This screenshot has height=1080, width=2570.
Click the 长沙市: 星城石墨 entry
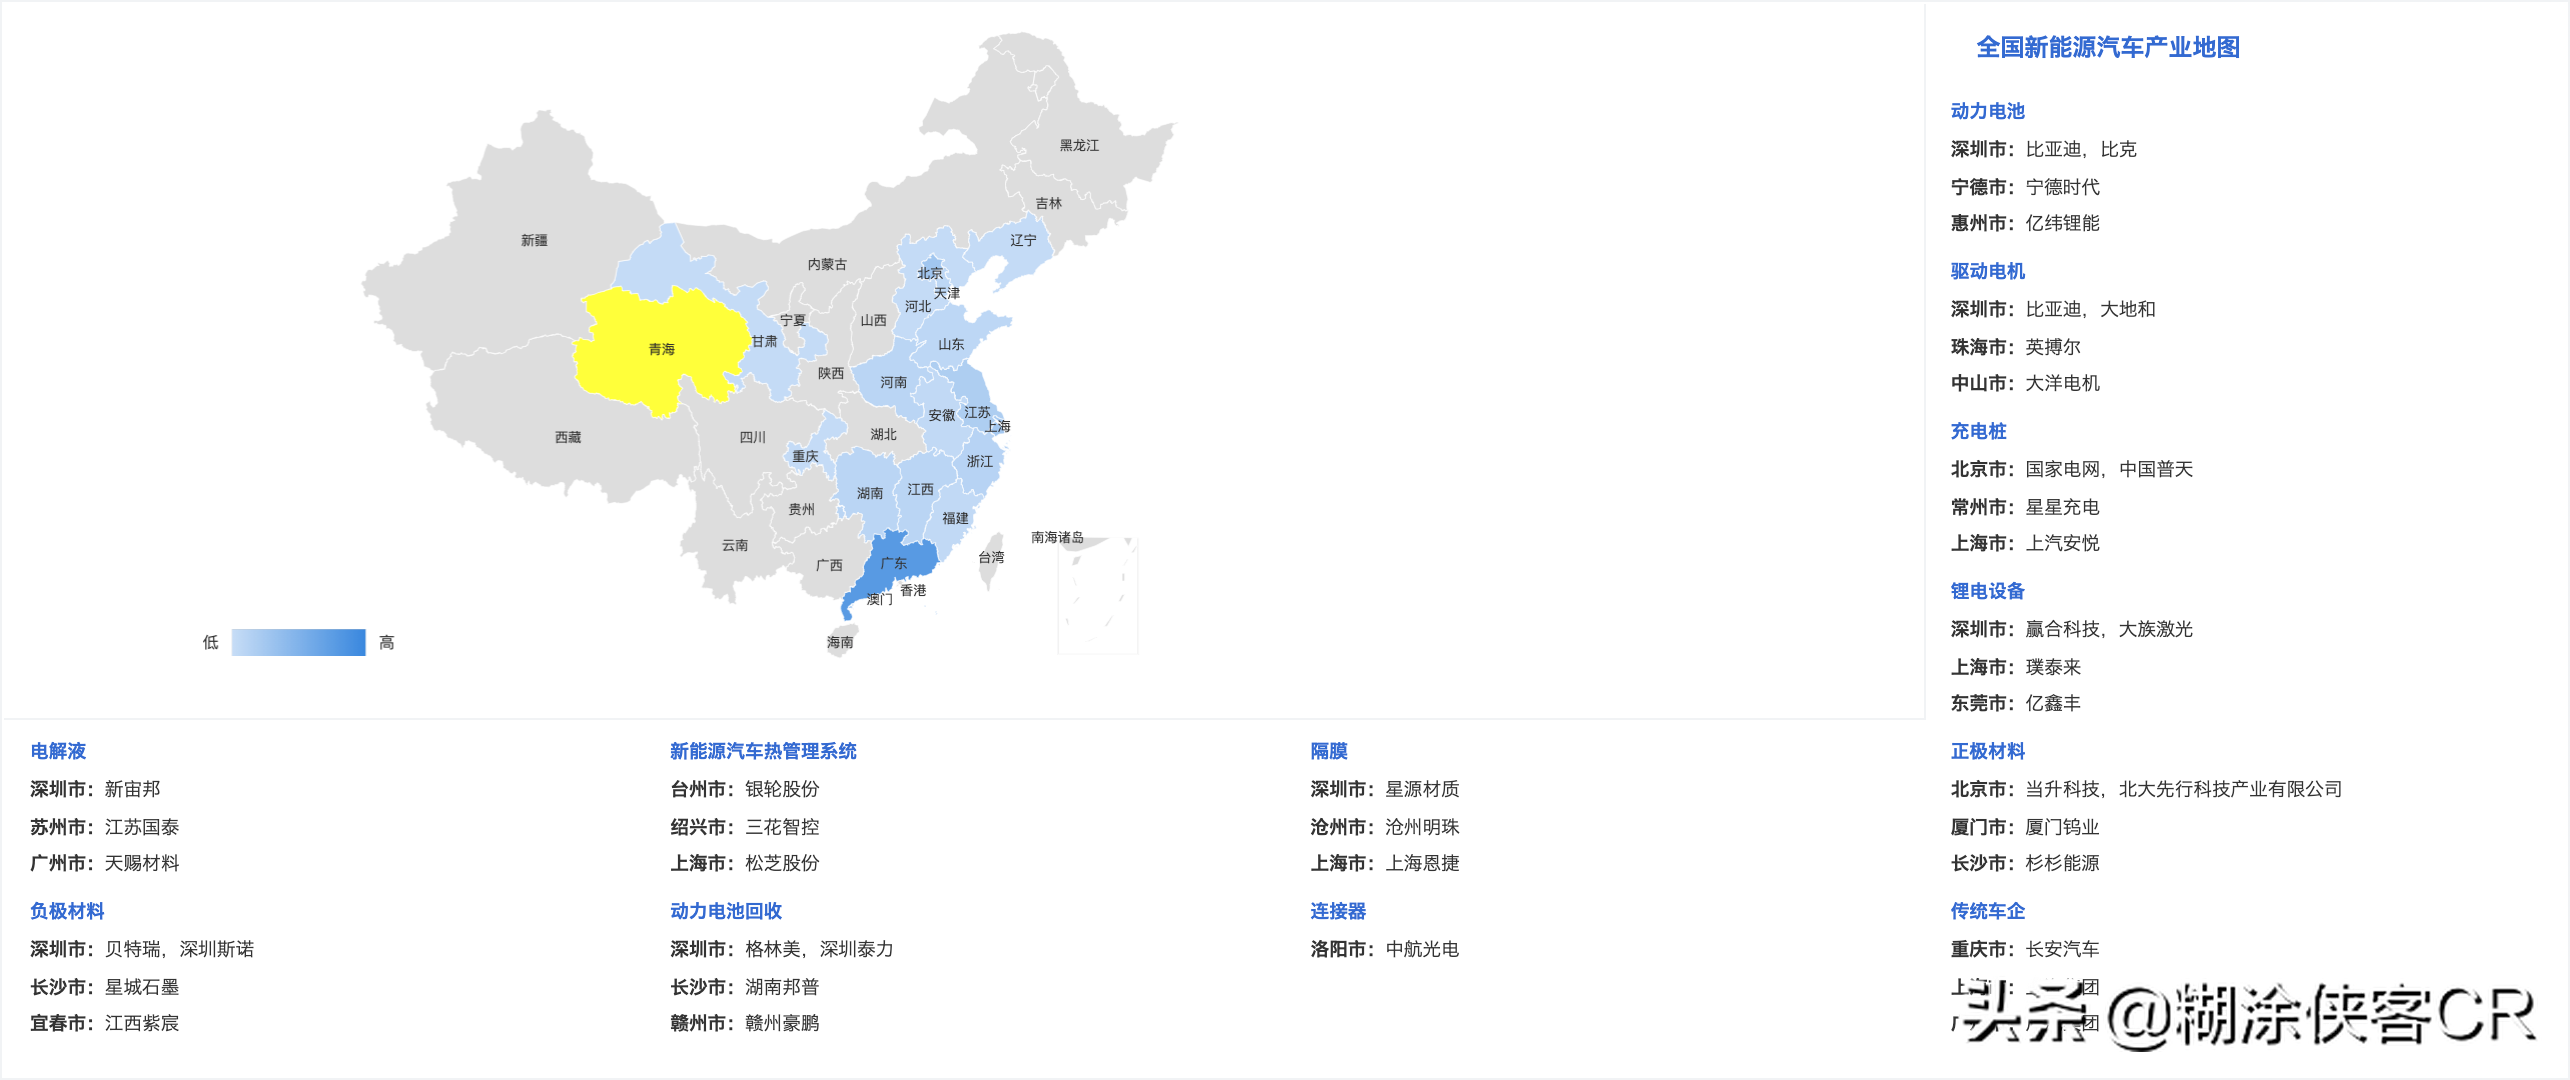pyautogui.click(x=105, y=987)
